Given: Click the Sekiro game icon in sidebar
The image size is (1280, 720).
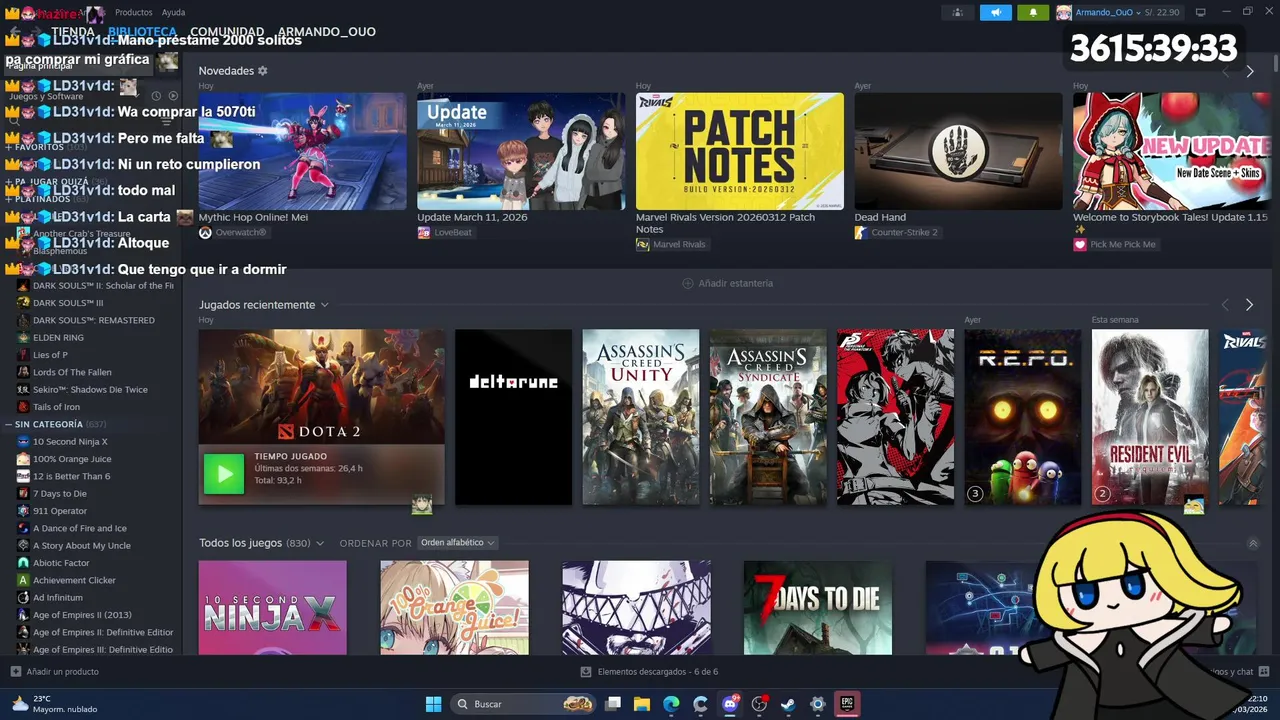Looking at the screenshot, I should [x=23, y=390].
